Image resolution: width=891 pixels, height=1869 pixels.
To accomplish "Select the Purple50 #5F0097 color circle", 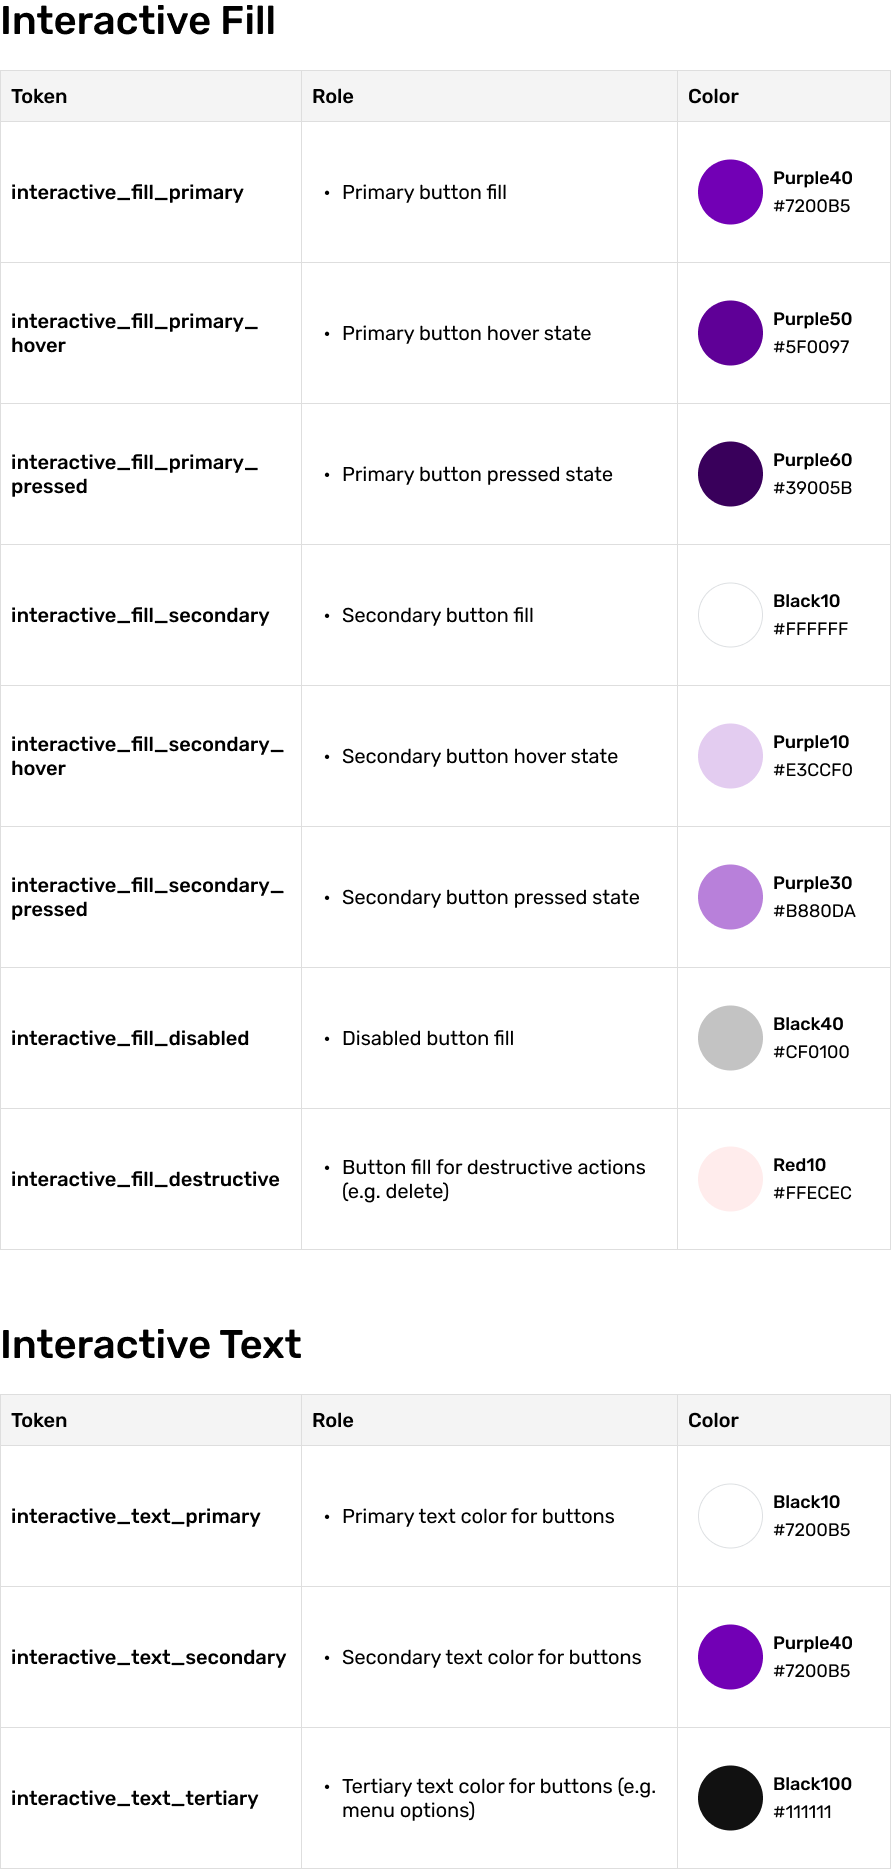I will tap(730, 333).
